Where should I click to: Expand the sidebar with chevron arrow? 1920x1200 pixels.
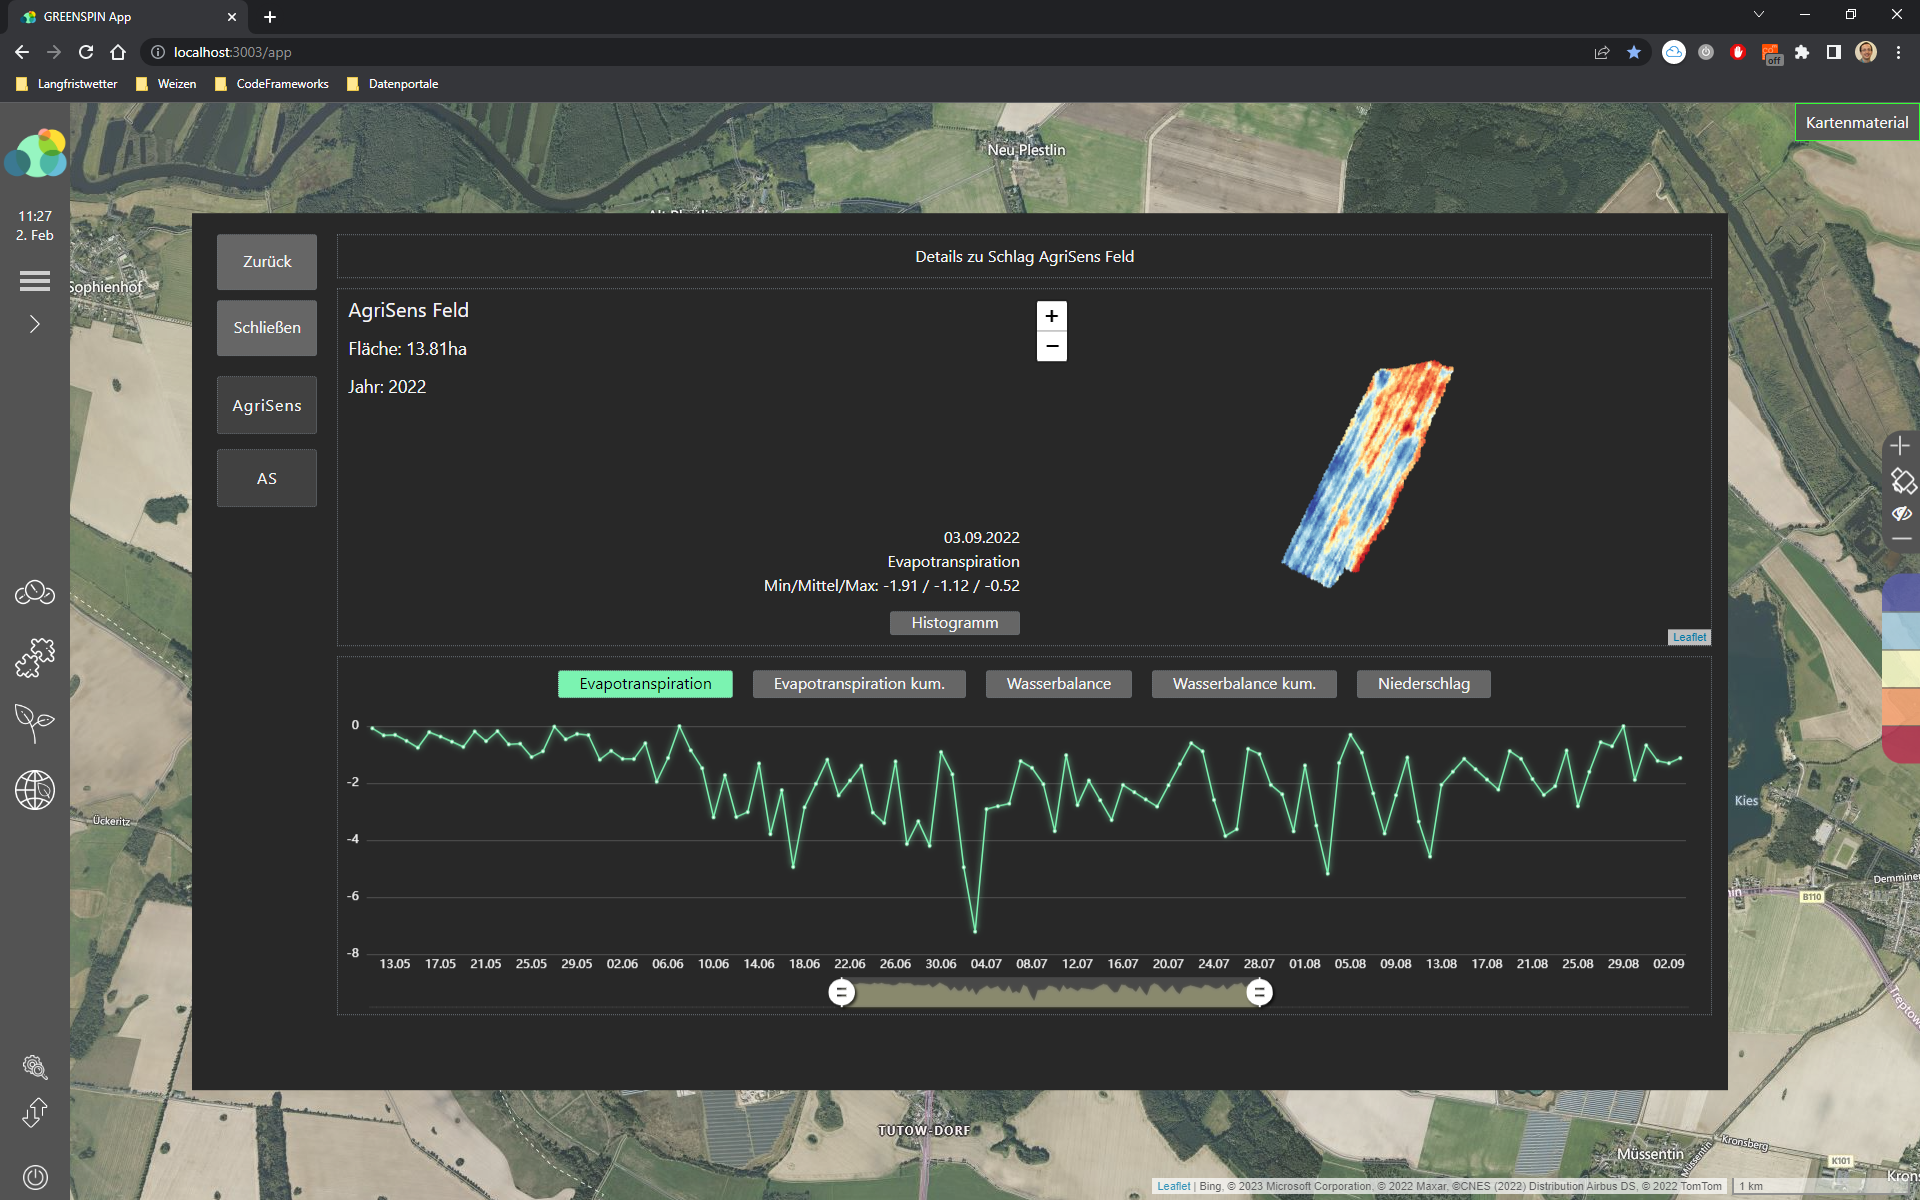[35, 324]
